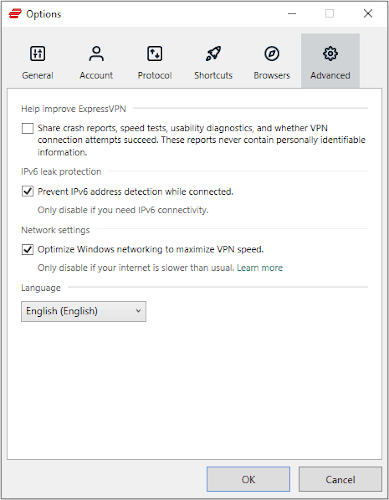This screenshot has height=500, width=389.
Task: Enable sharing crash reports checkbox
Action: (x=28, y=128)
